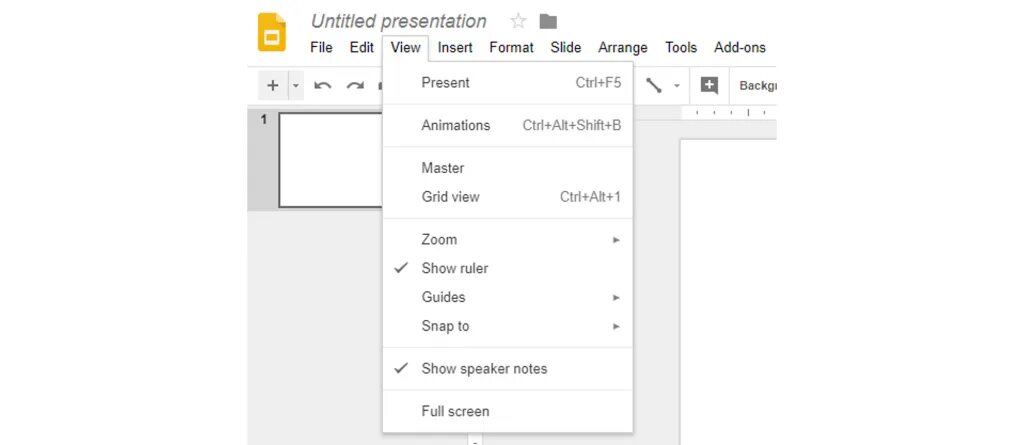
Task: Open the new slide layout dropdown arrow
Action: point(296,86)
